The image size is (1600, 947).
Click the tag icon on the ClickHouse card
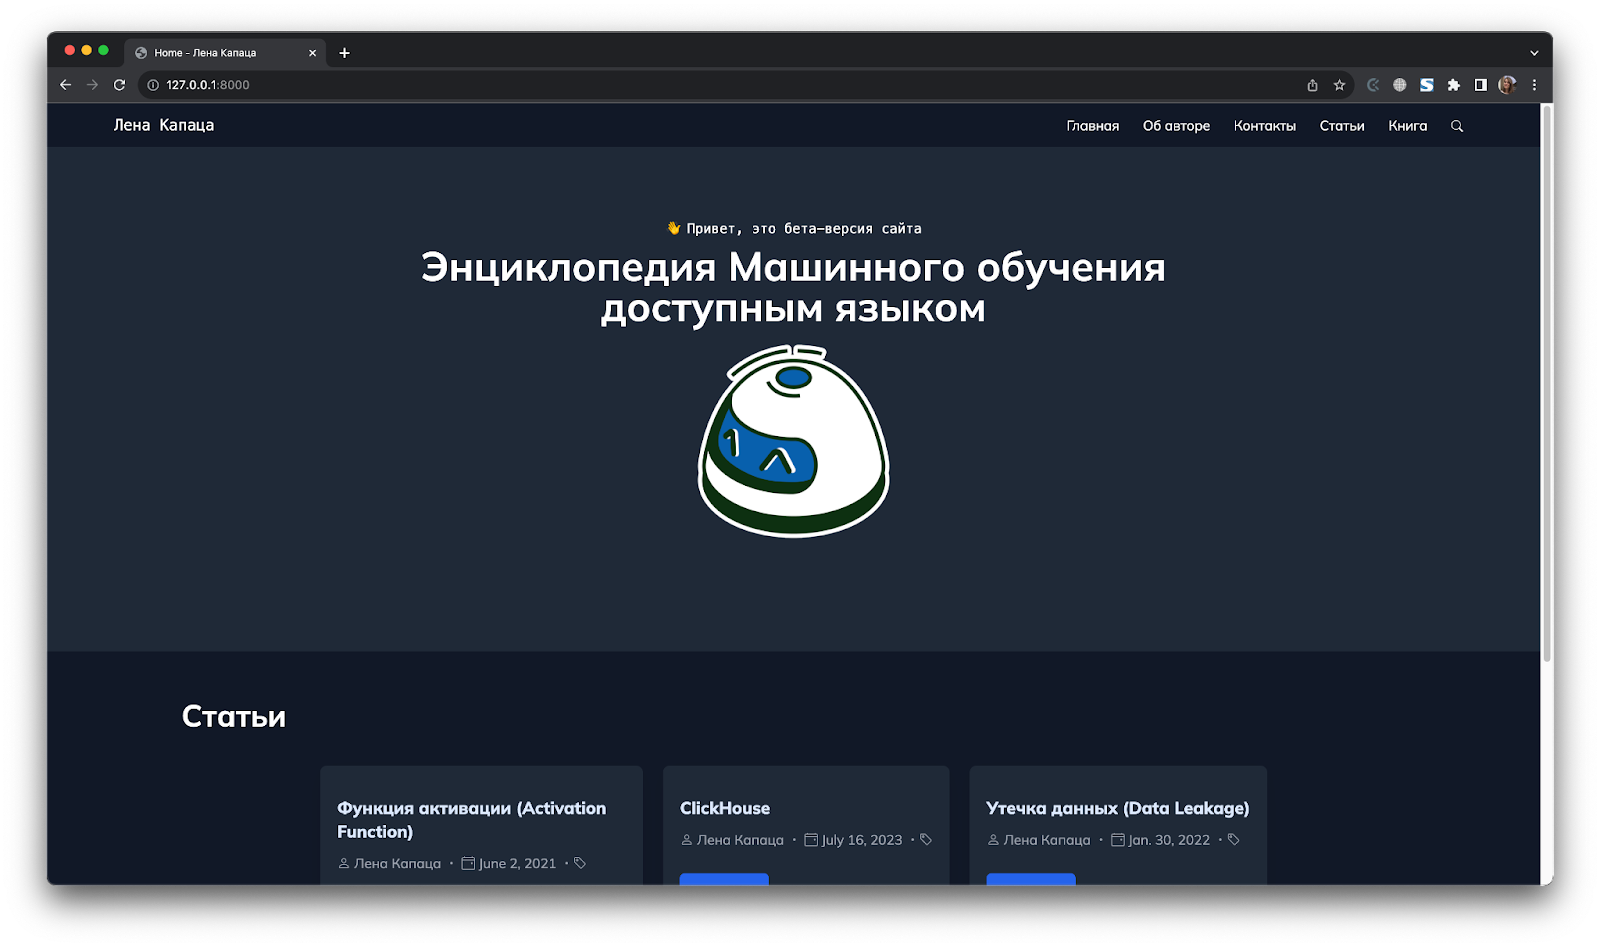pos(926,839)
